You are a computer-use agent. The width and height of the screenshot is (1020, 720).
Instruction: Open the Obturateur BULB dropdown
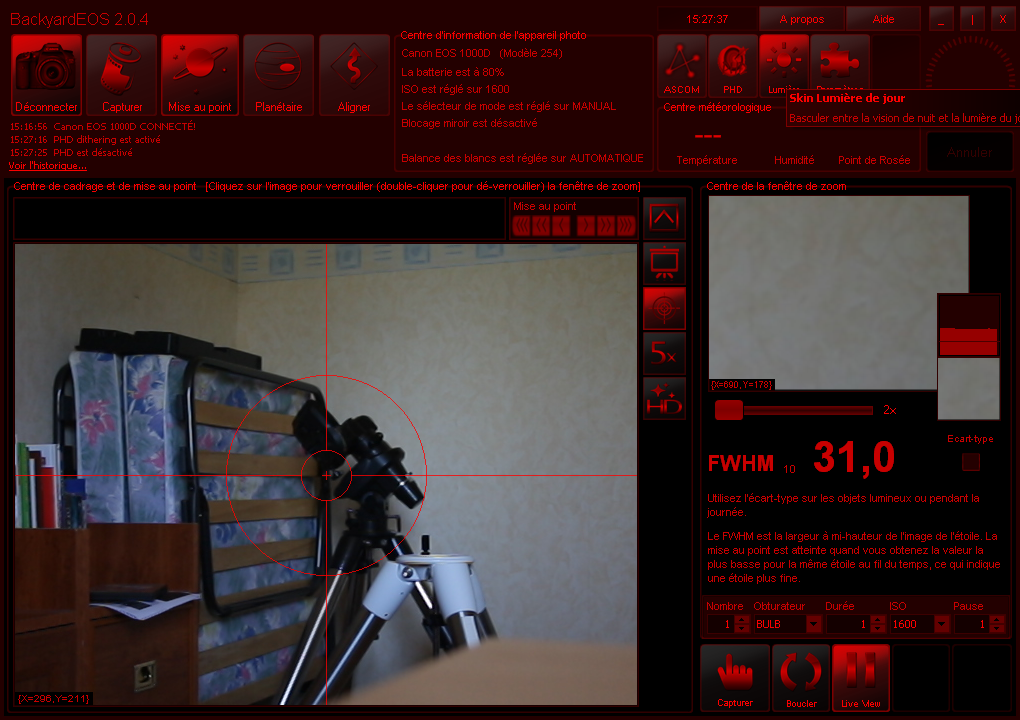click(814, 624)
